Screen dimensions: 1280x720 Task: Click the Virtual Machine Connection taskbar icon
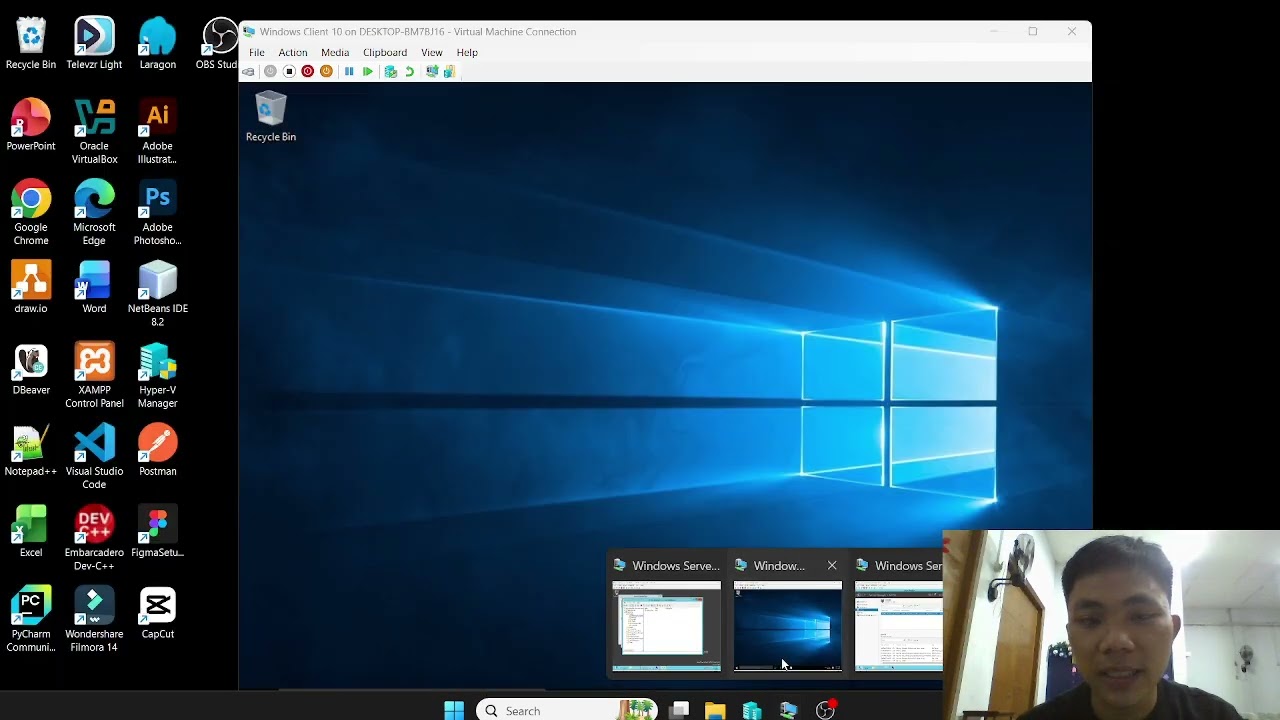click(x=788, y=710)
